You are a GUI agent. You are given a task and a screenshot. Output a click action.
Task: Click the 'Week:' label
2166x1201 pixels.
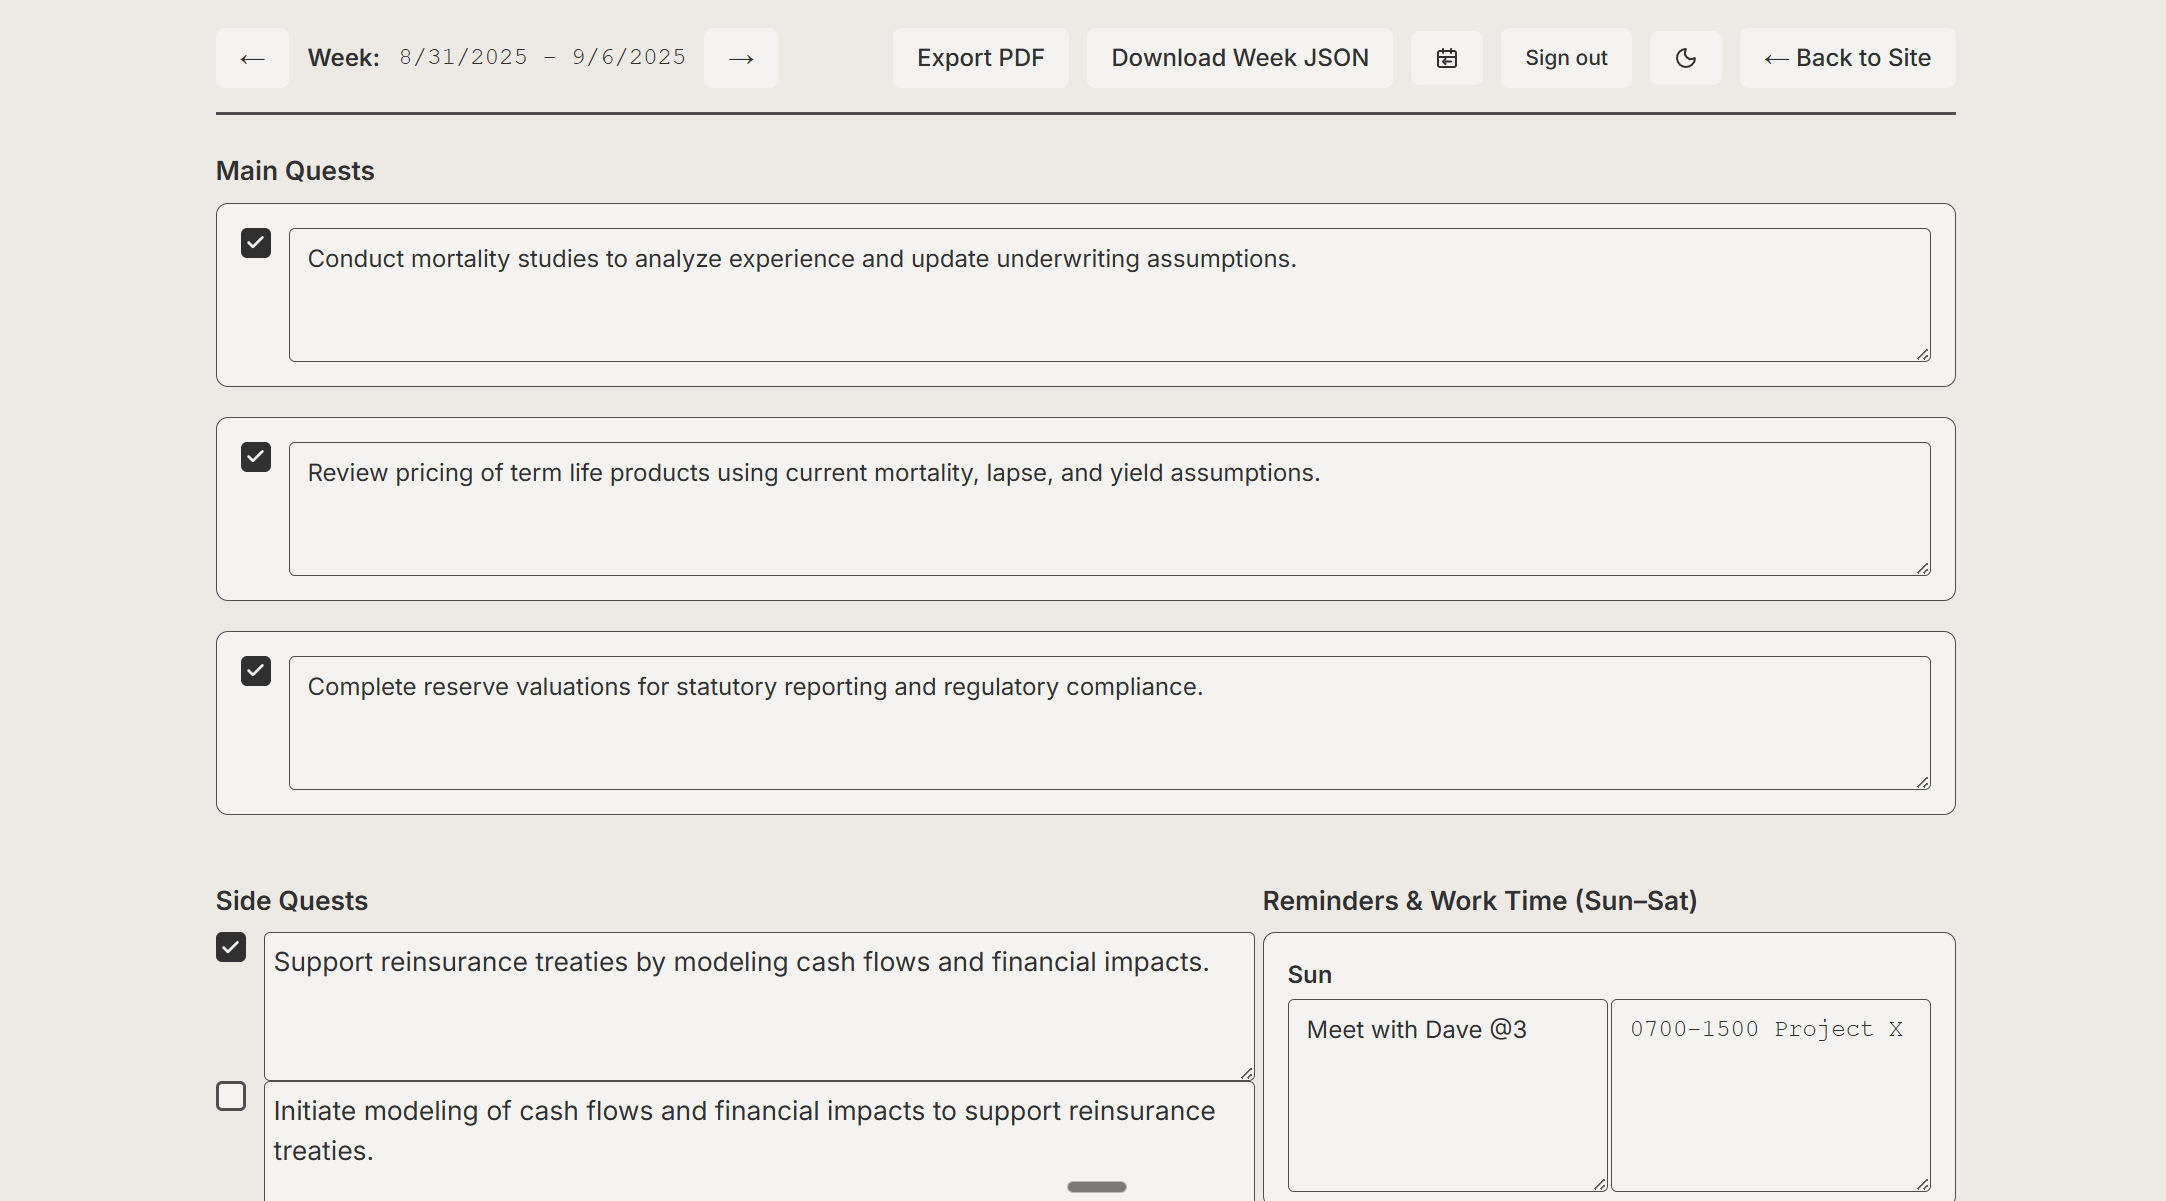click(344, 58)
